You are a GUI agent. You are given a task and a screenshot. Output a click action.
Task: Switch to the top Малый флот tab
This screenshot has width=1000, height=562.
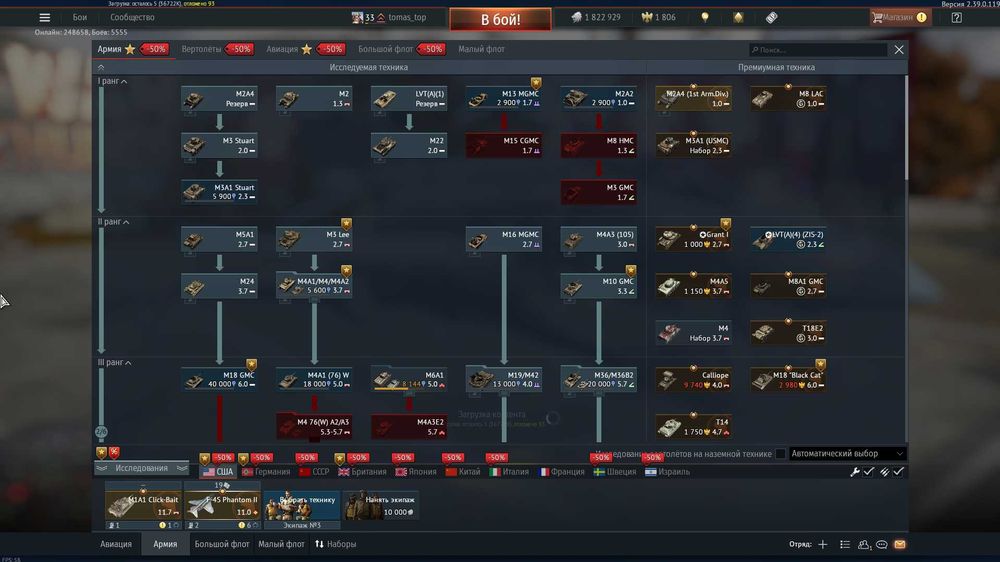[x=482, y=49]
